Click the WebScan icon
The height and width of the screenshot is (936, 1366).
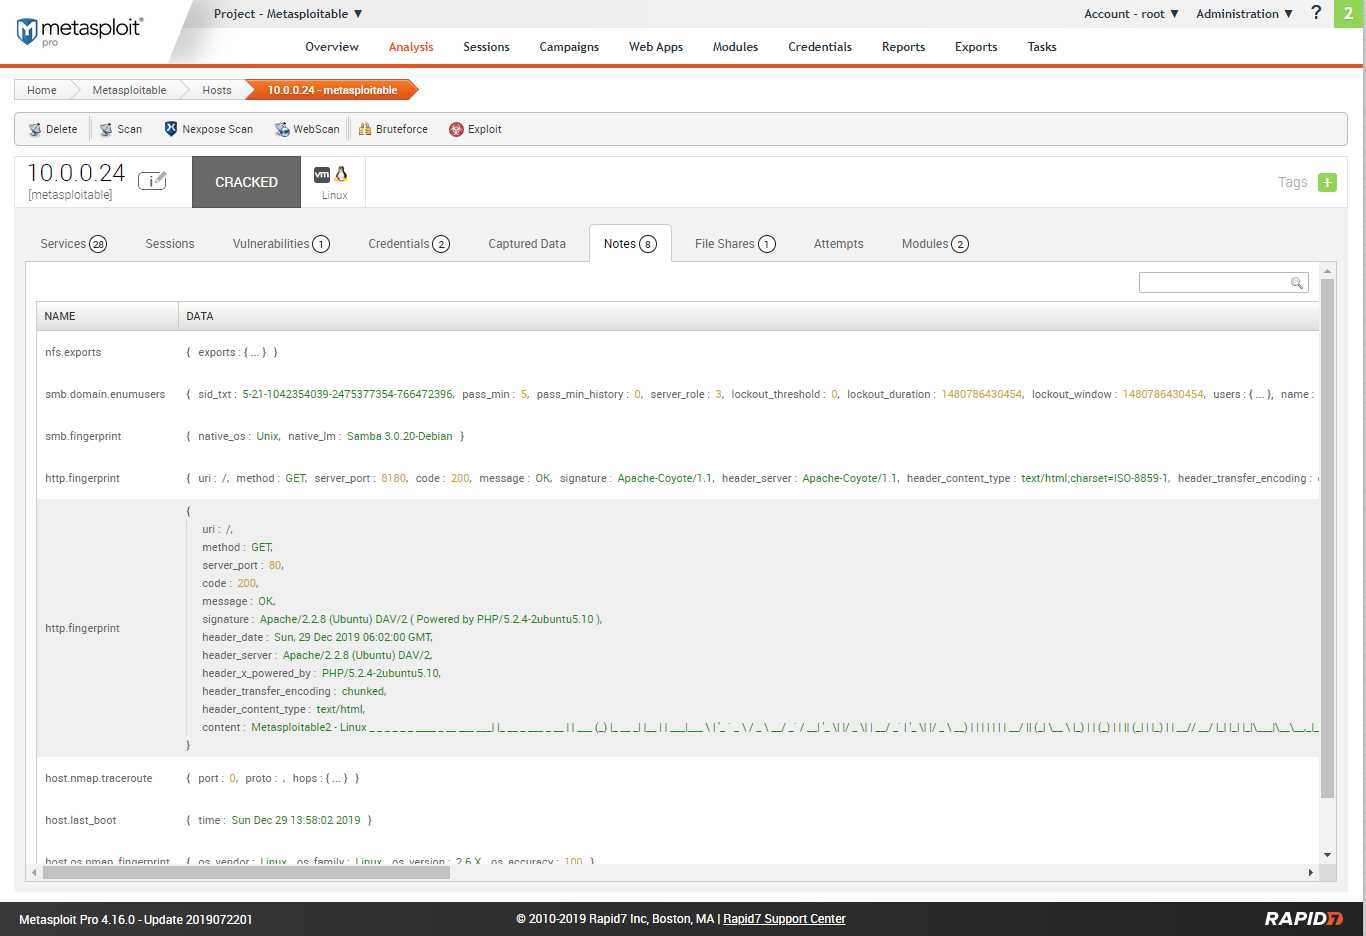point(282,129)
